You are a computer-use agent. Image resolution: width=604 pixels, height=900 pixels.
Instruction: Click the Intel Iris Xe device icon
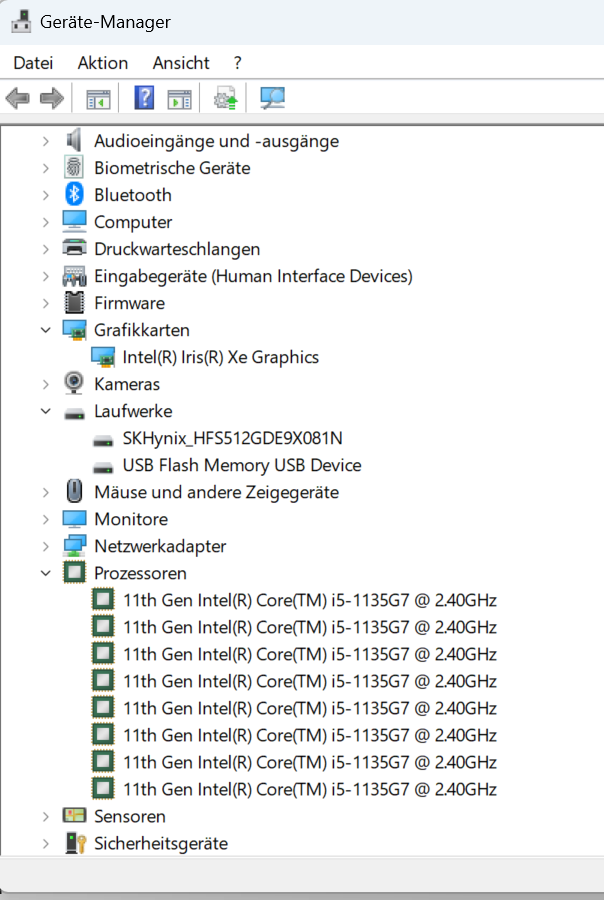click(103, 357)
